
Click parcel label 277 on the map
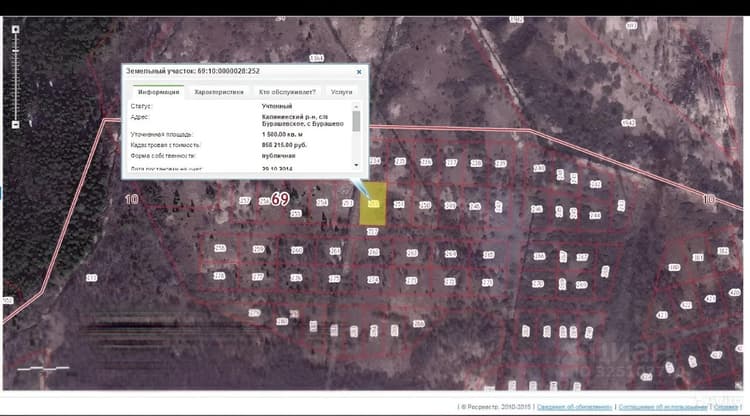click(257, 277)
